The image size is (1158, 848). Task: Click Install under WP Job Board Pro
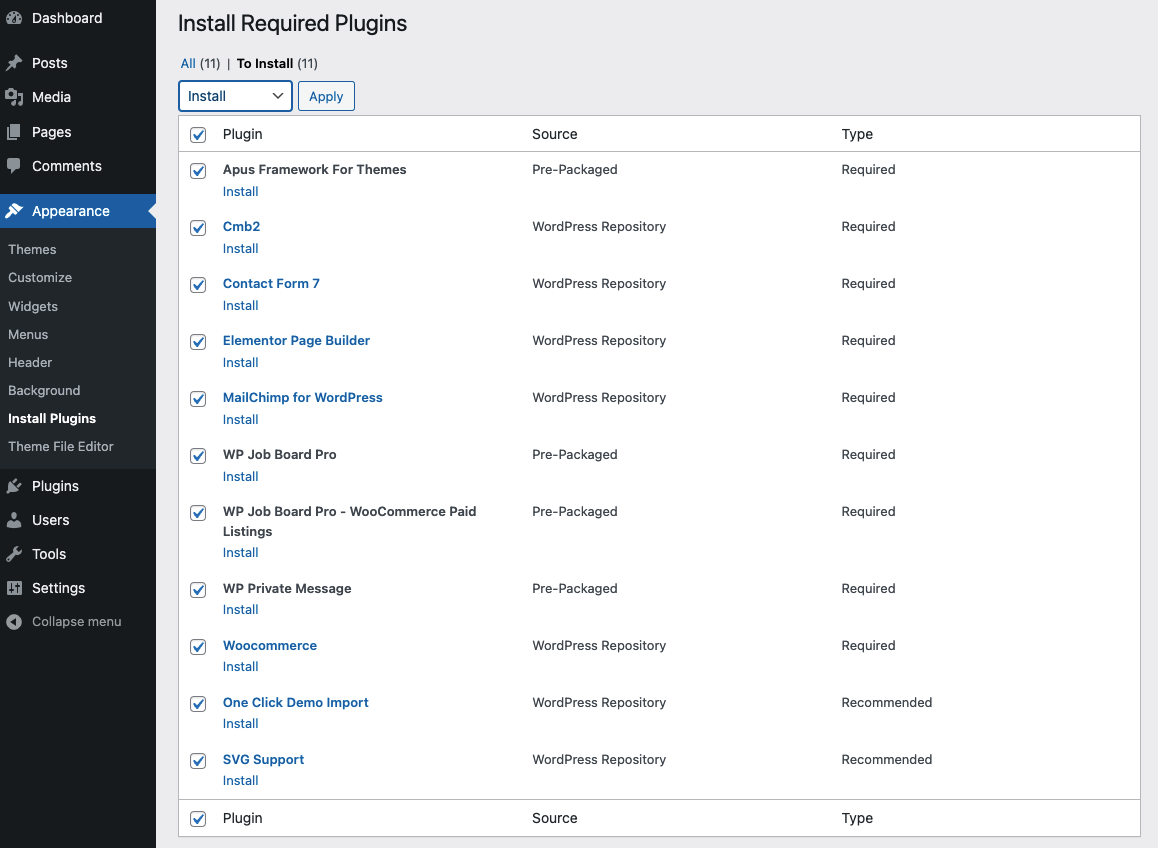(x=241, y=477)
